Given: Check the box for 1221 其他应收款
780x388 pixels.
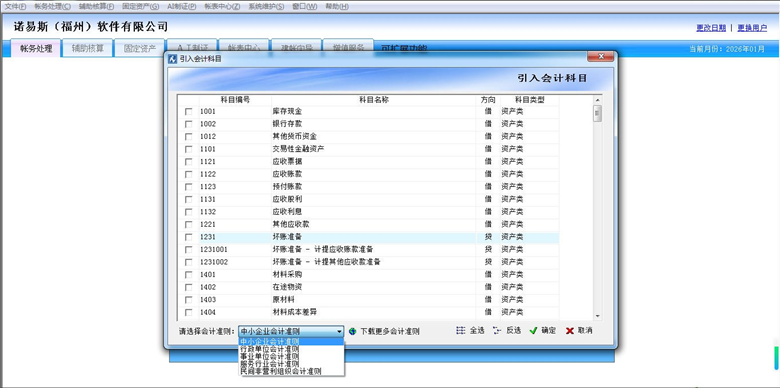Looking at the screenshot, I should pyautogui.click(x=189, y=224).
